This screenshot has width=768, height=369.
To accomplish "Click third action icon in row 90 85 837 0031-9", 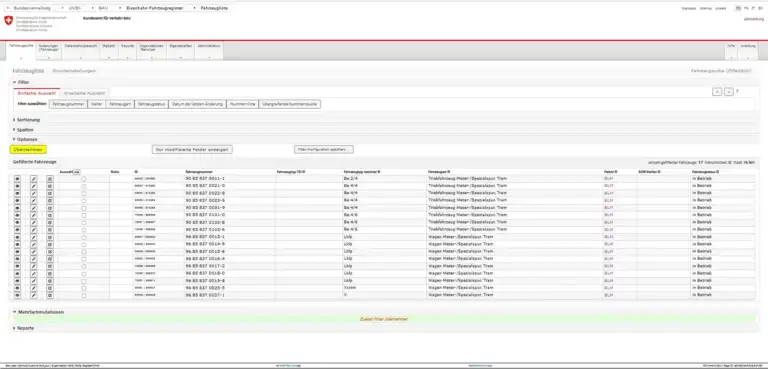I will 49,208.
